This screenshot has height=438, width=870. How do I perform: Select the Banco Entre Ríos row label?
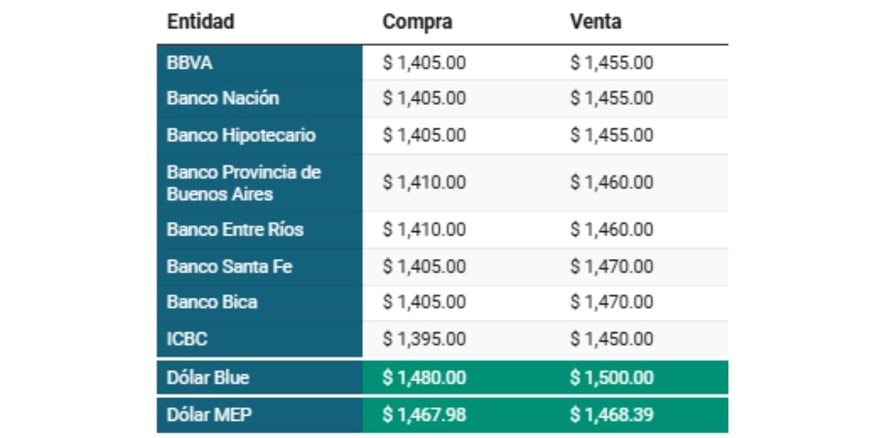coord(235,230)
